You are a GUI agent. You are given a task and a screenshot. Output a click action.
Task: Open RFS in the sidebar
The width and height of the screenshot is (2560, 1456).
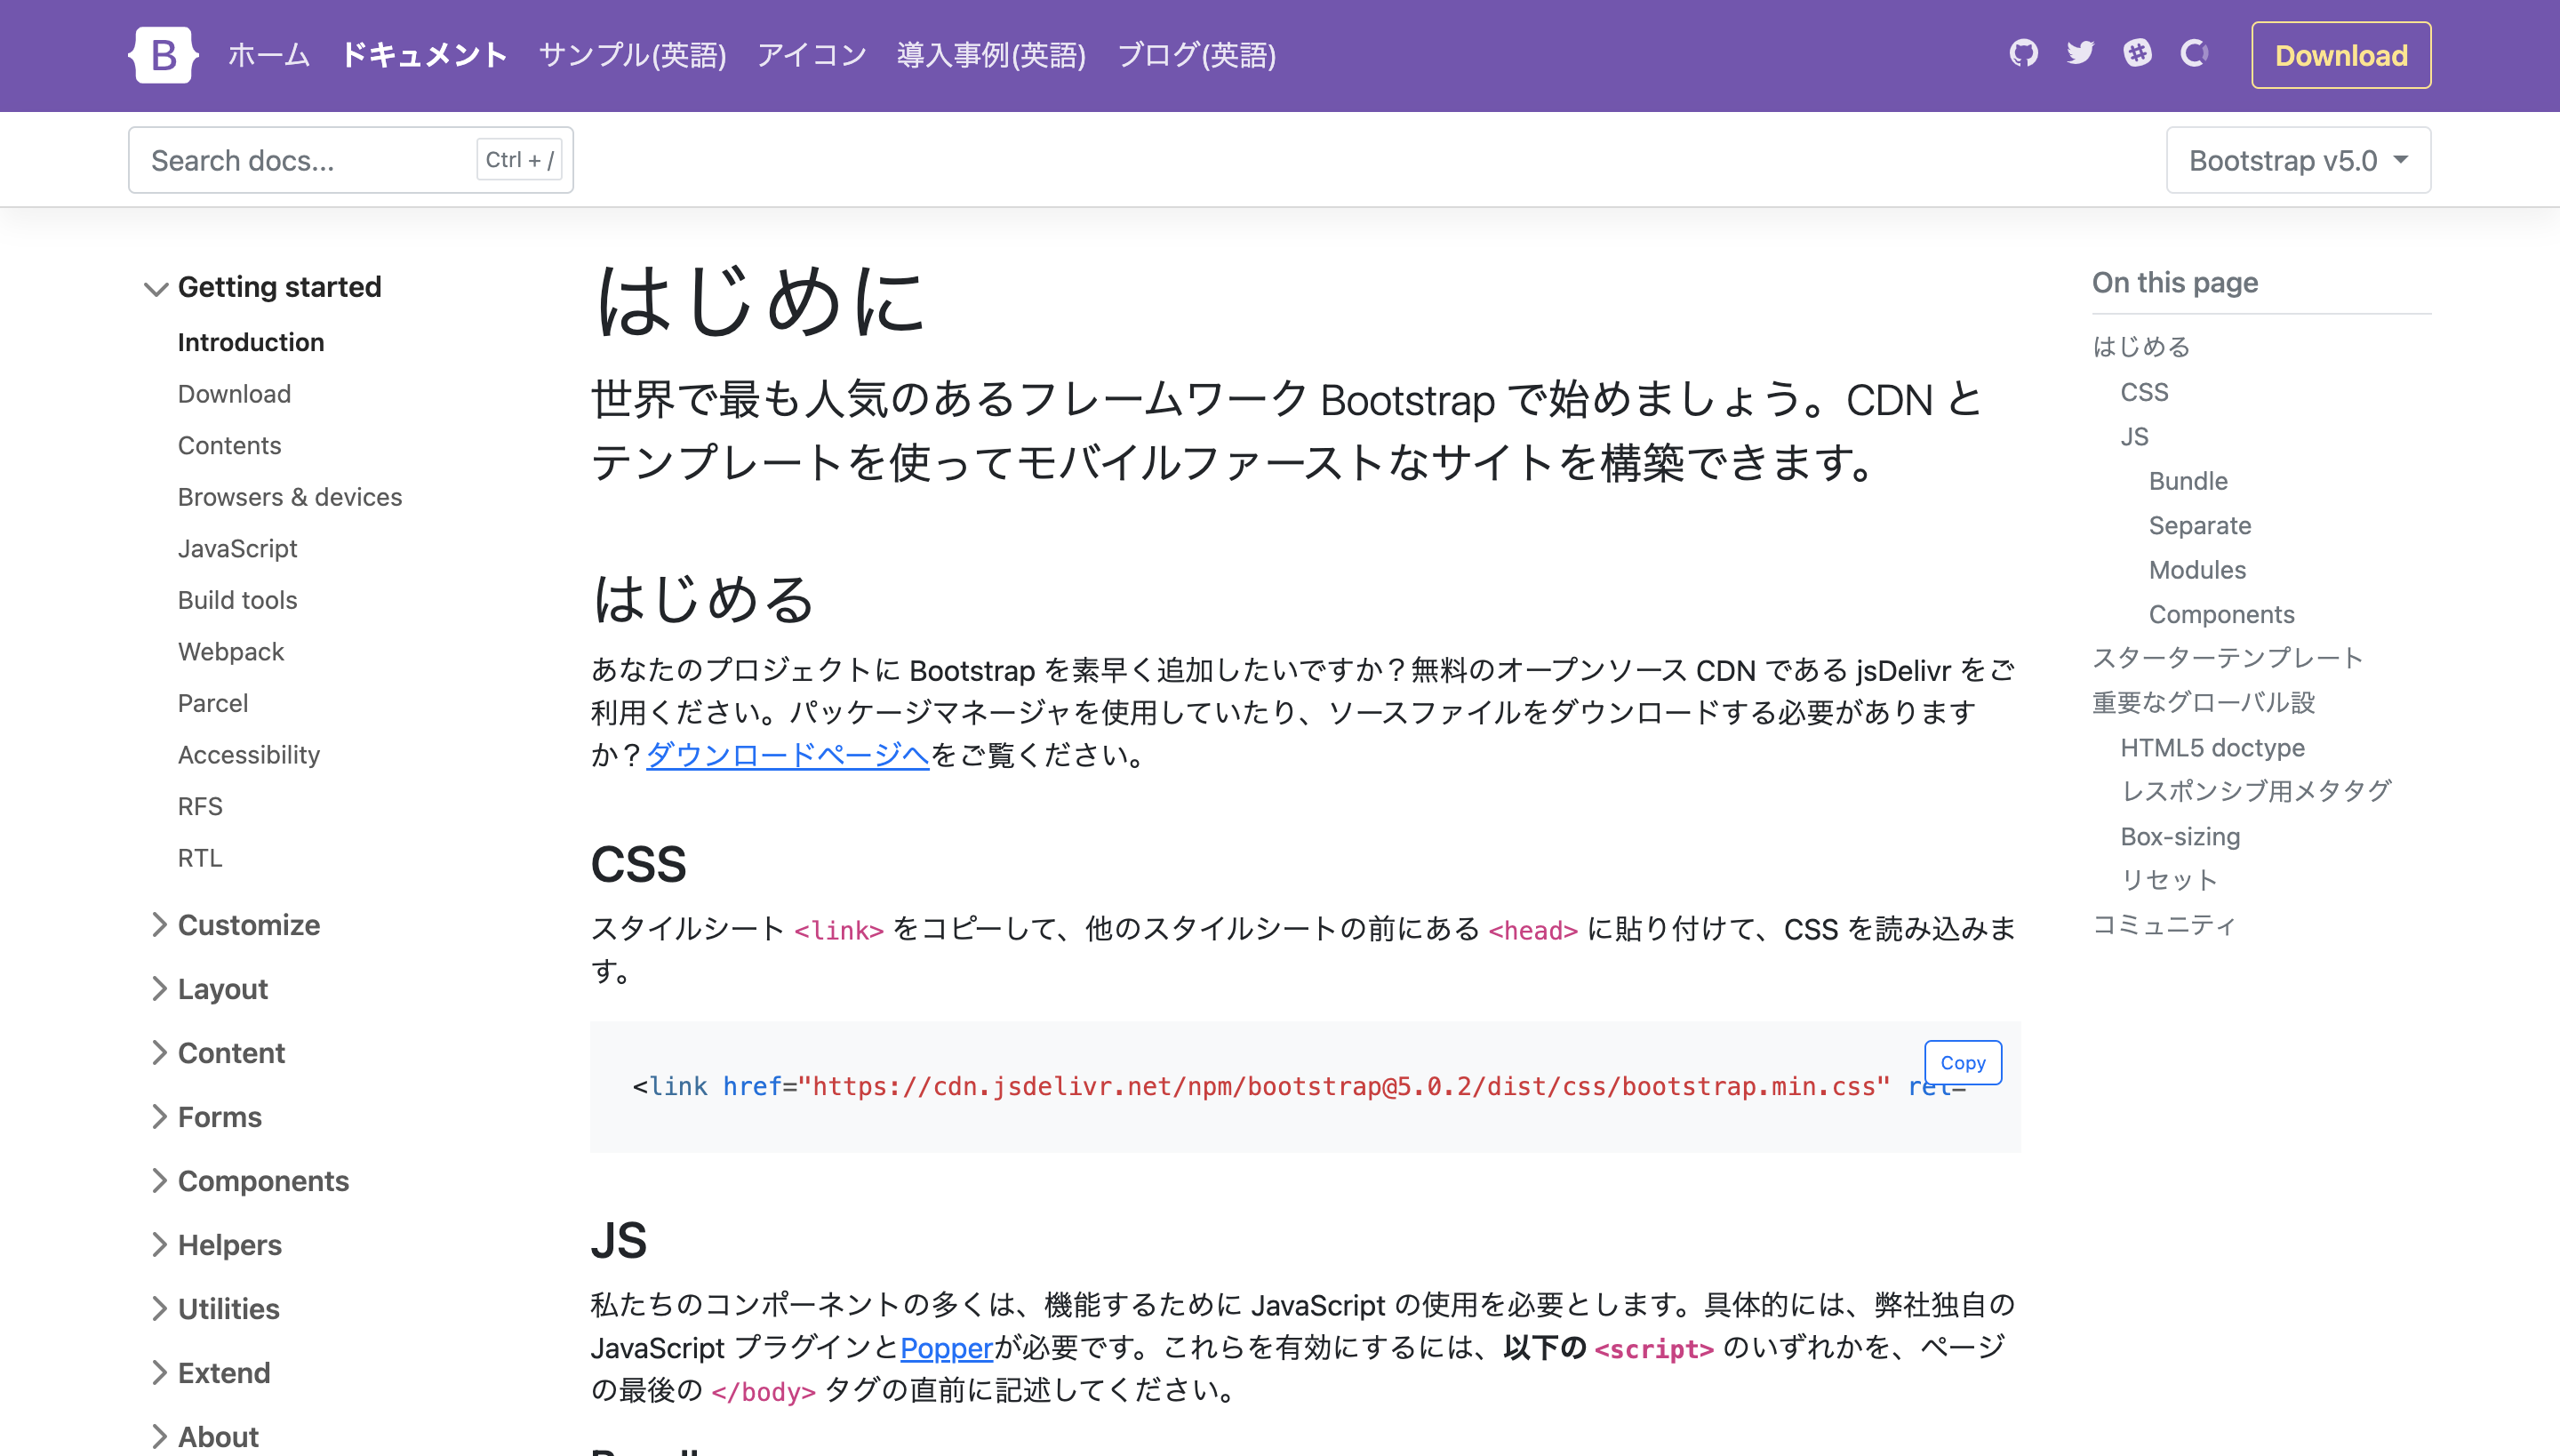coord(200,806)
